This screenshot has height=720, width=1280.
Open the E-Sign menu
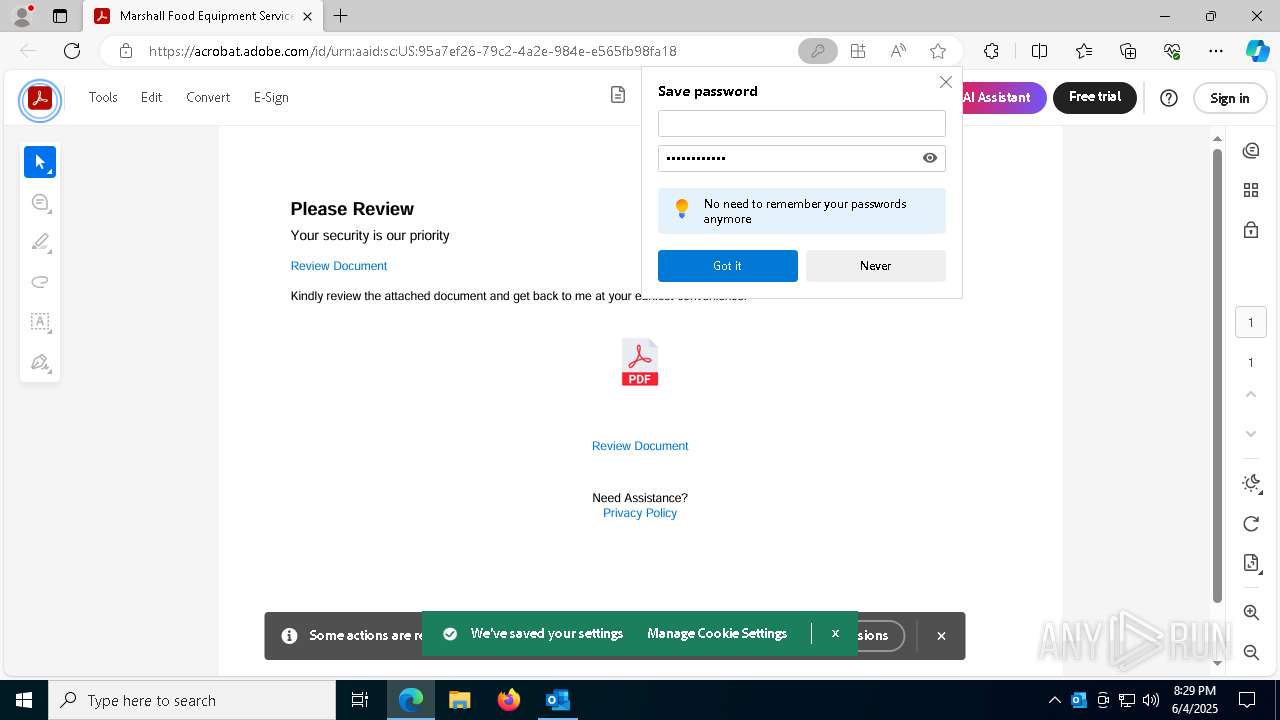pos(271,97)
